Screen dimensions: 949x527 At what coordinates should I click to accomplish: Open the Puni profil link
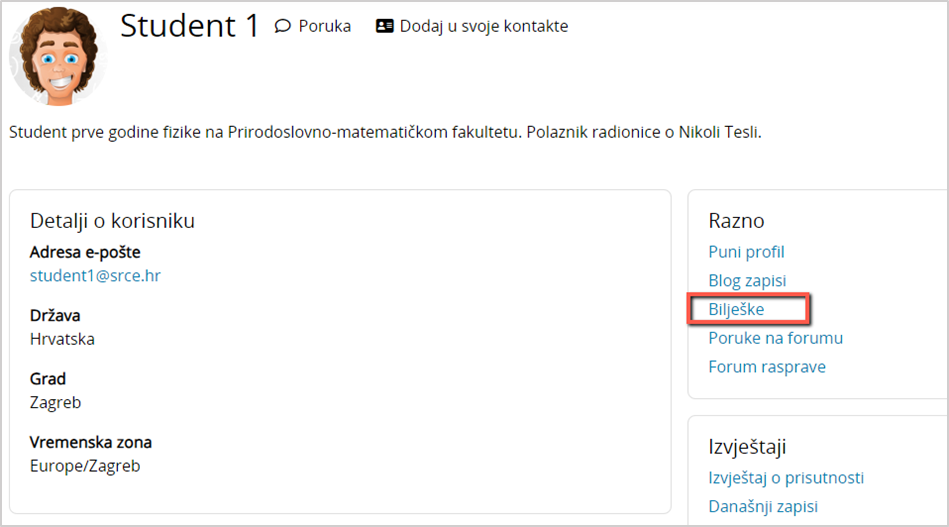[746, 252]
